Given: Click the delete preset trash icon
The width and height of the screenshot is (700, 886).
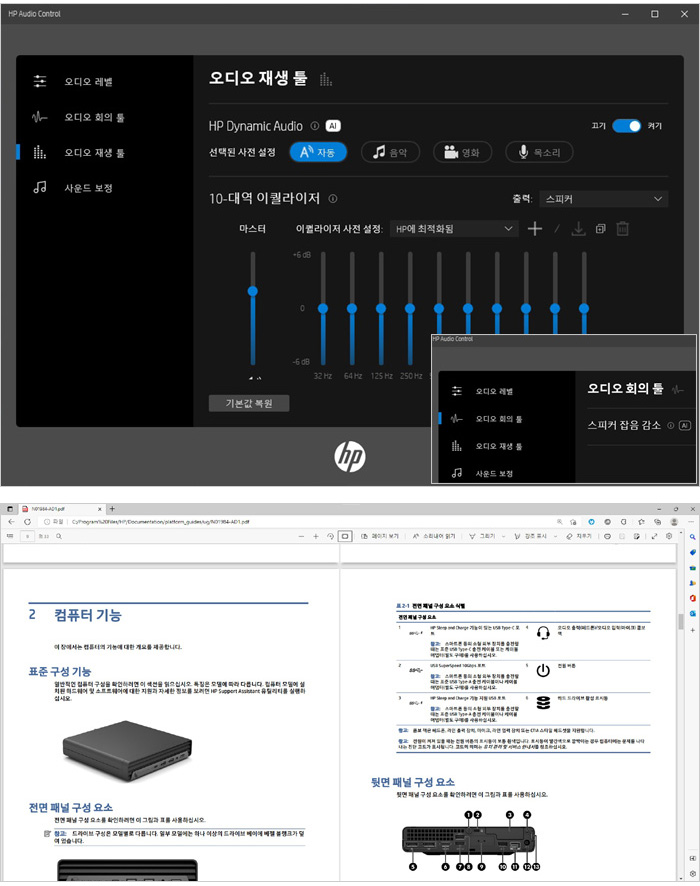Looking at the screenshot, I should (623, 229).
